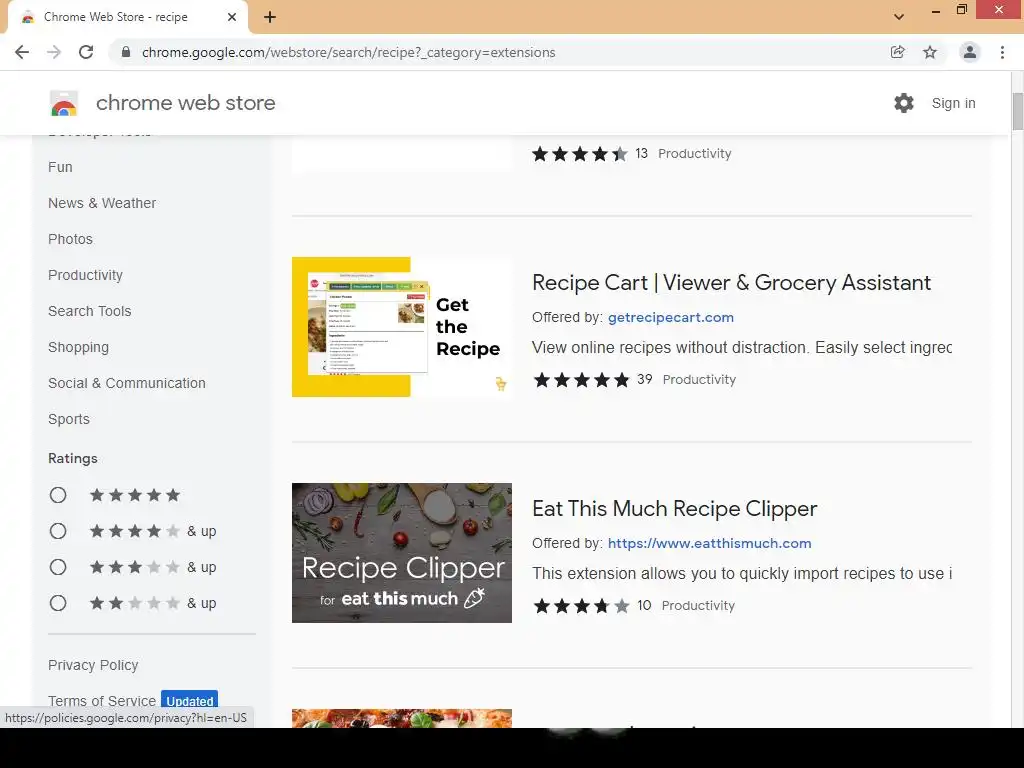Select the Social & Communication category
The width and height of the screenshot is (1024, 768).
127,383
